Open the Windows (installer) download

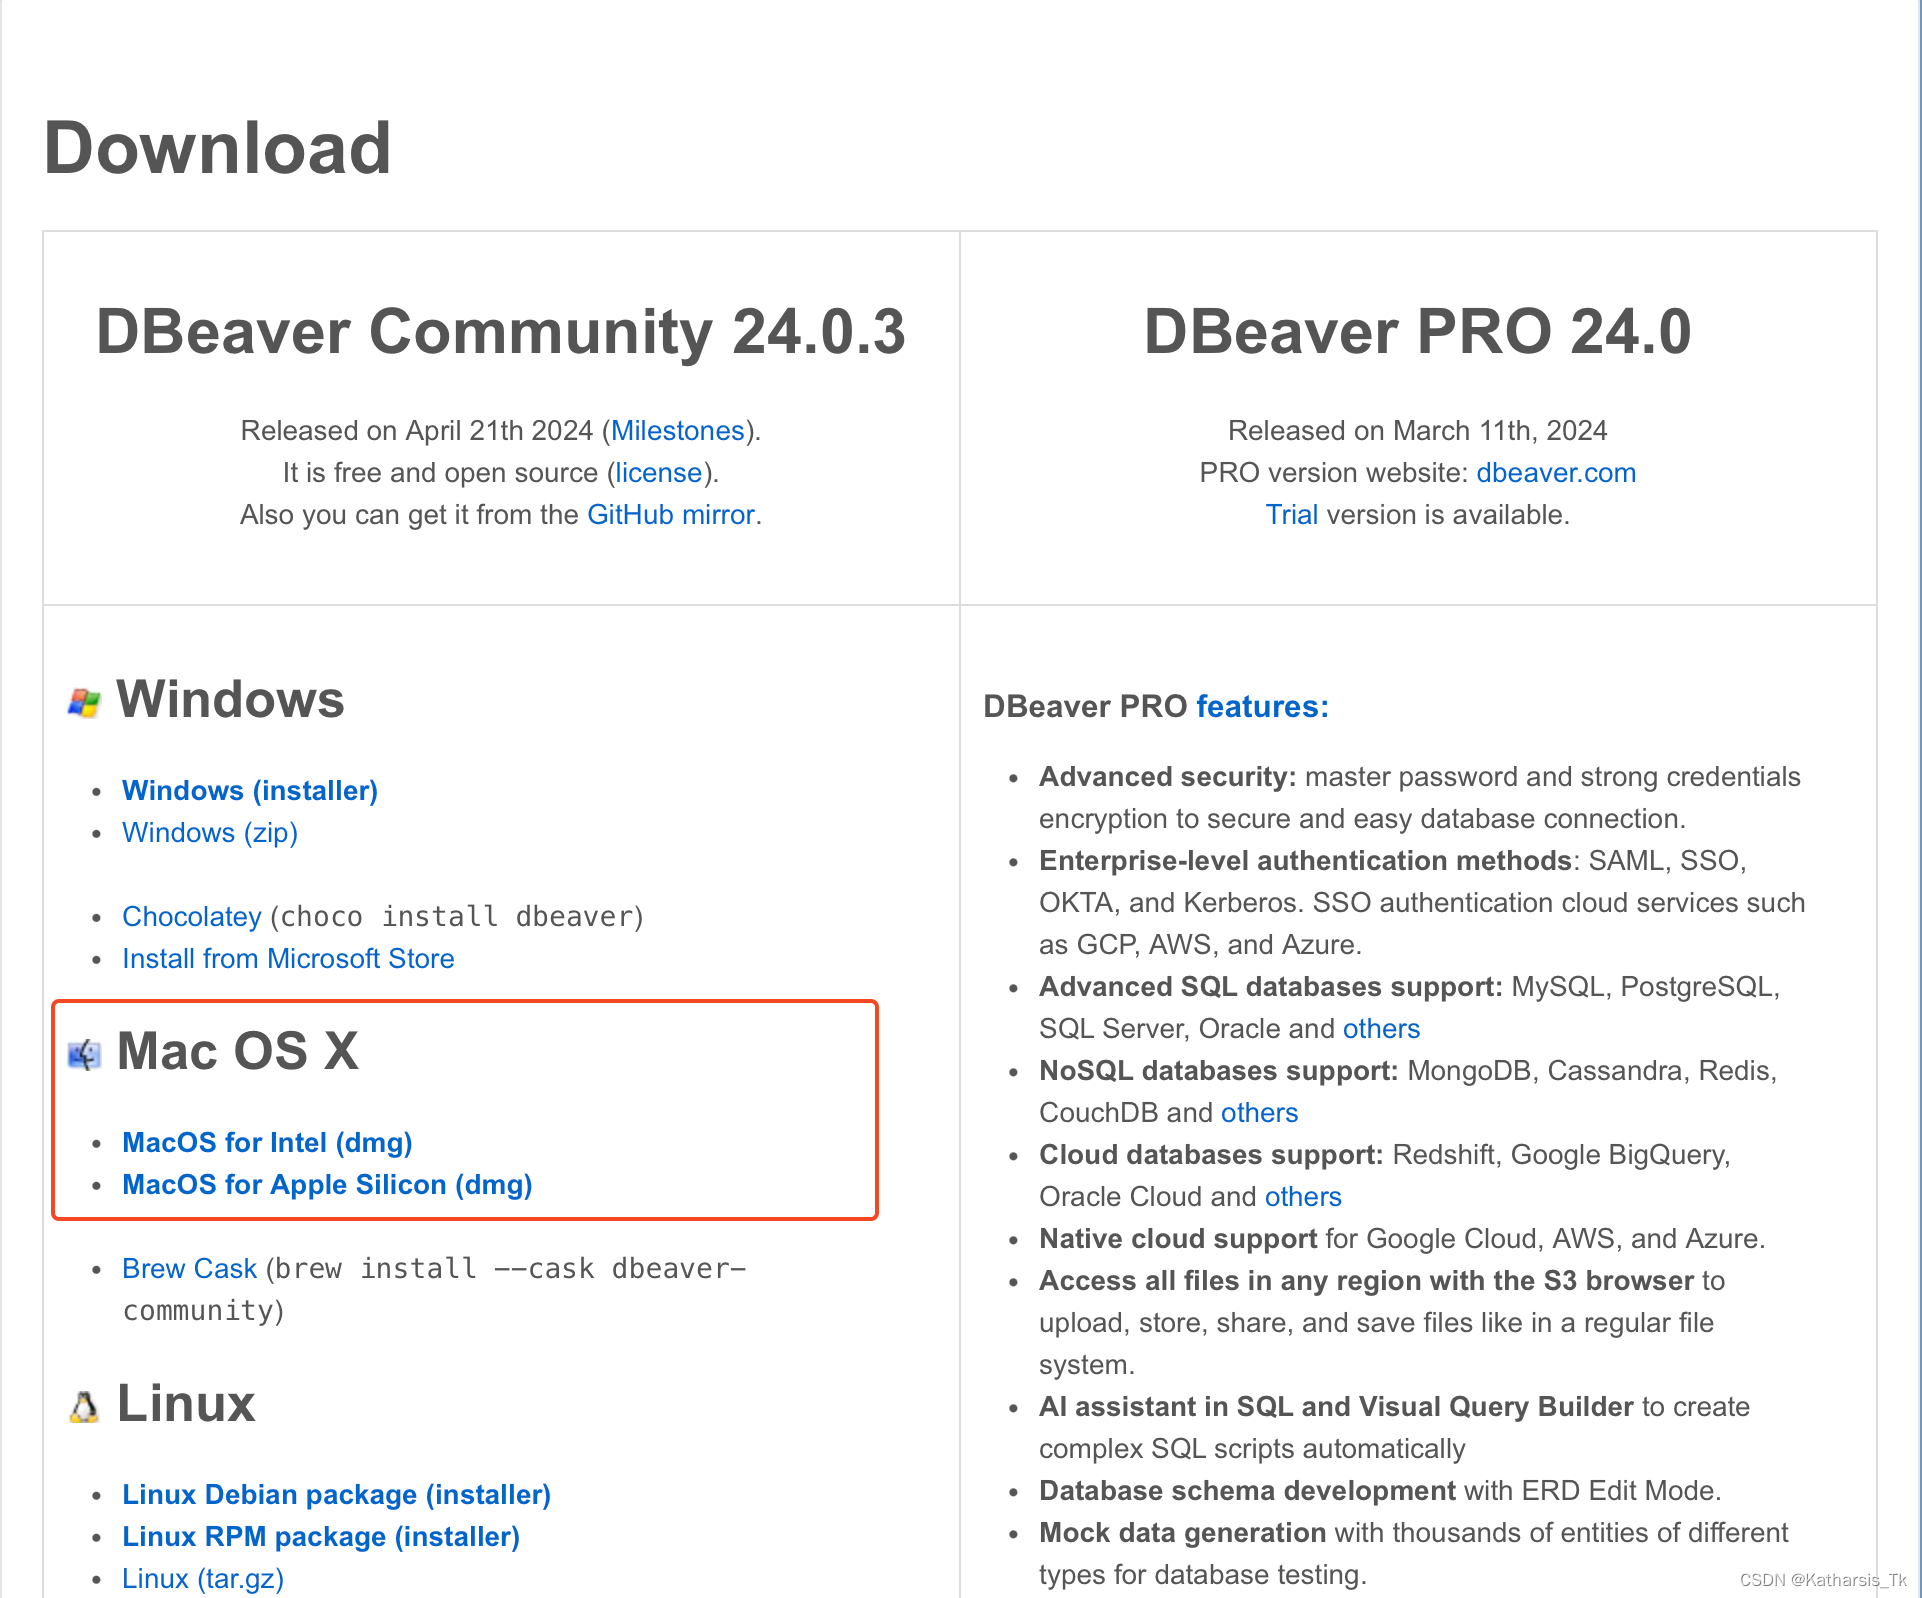[249, 790]
